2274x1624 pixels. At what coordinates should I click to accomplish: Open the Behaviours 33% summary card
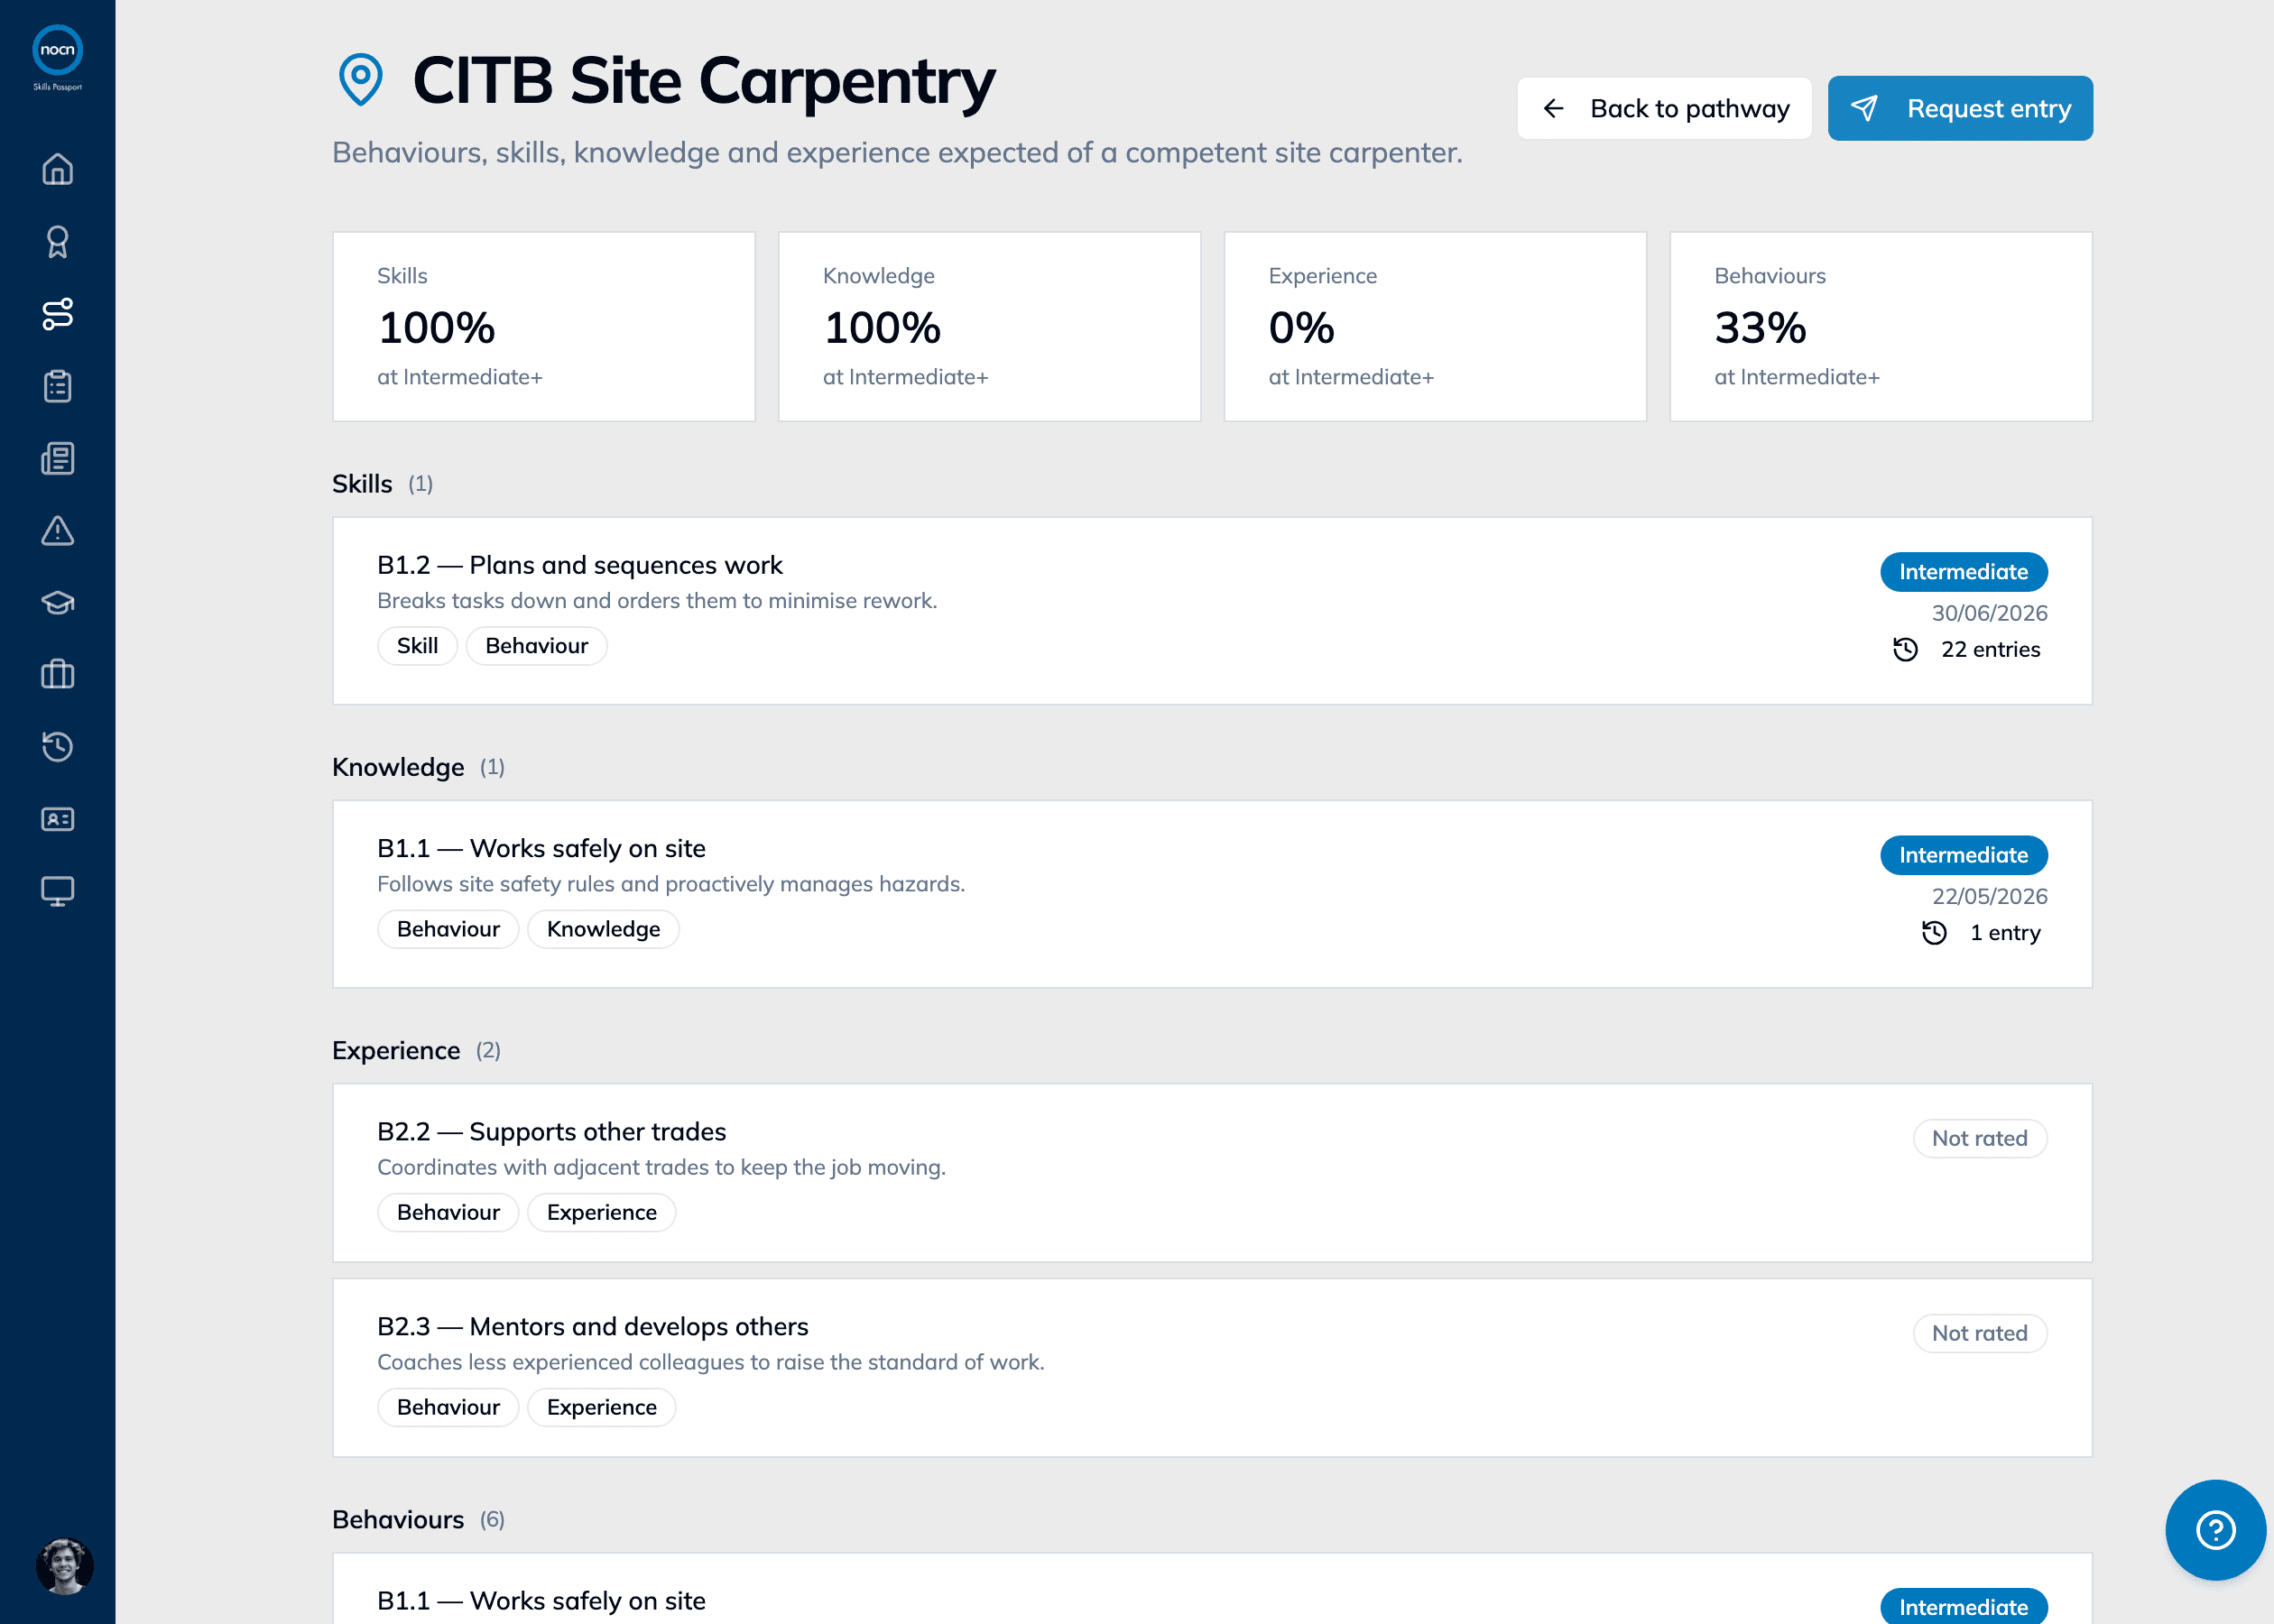click(x=1881, y=326)
